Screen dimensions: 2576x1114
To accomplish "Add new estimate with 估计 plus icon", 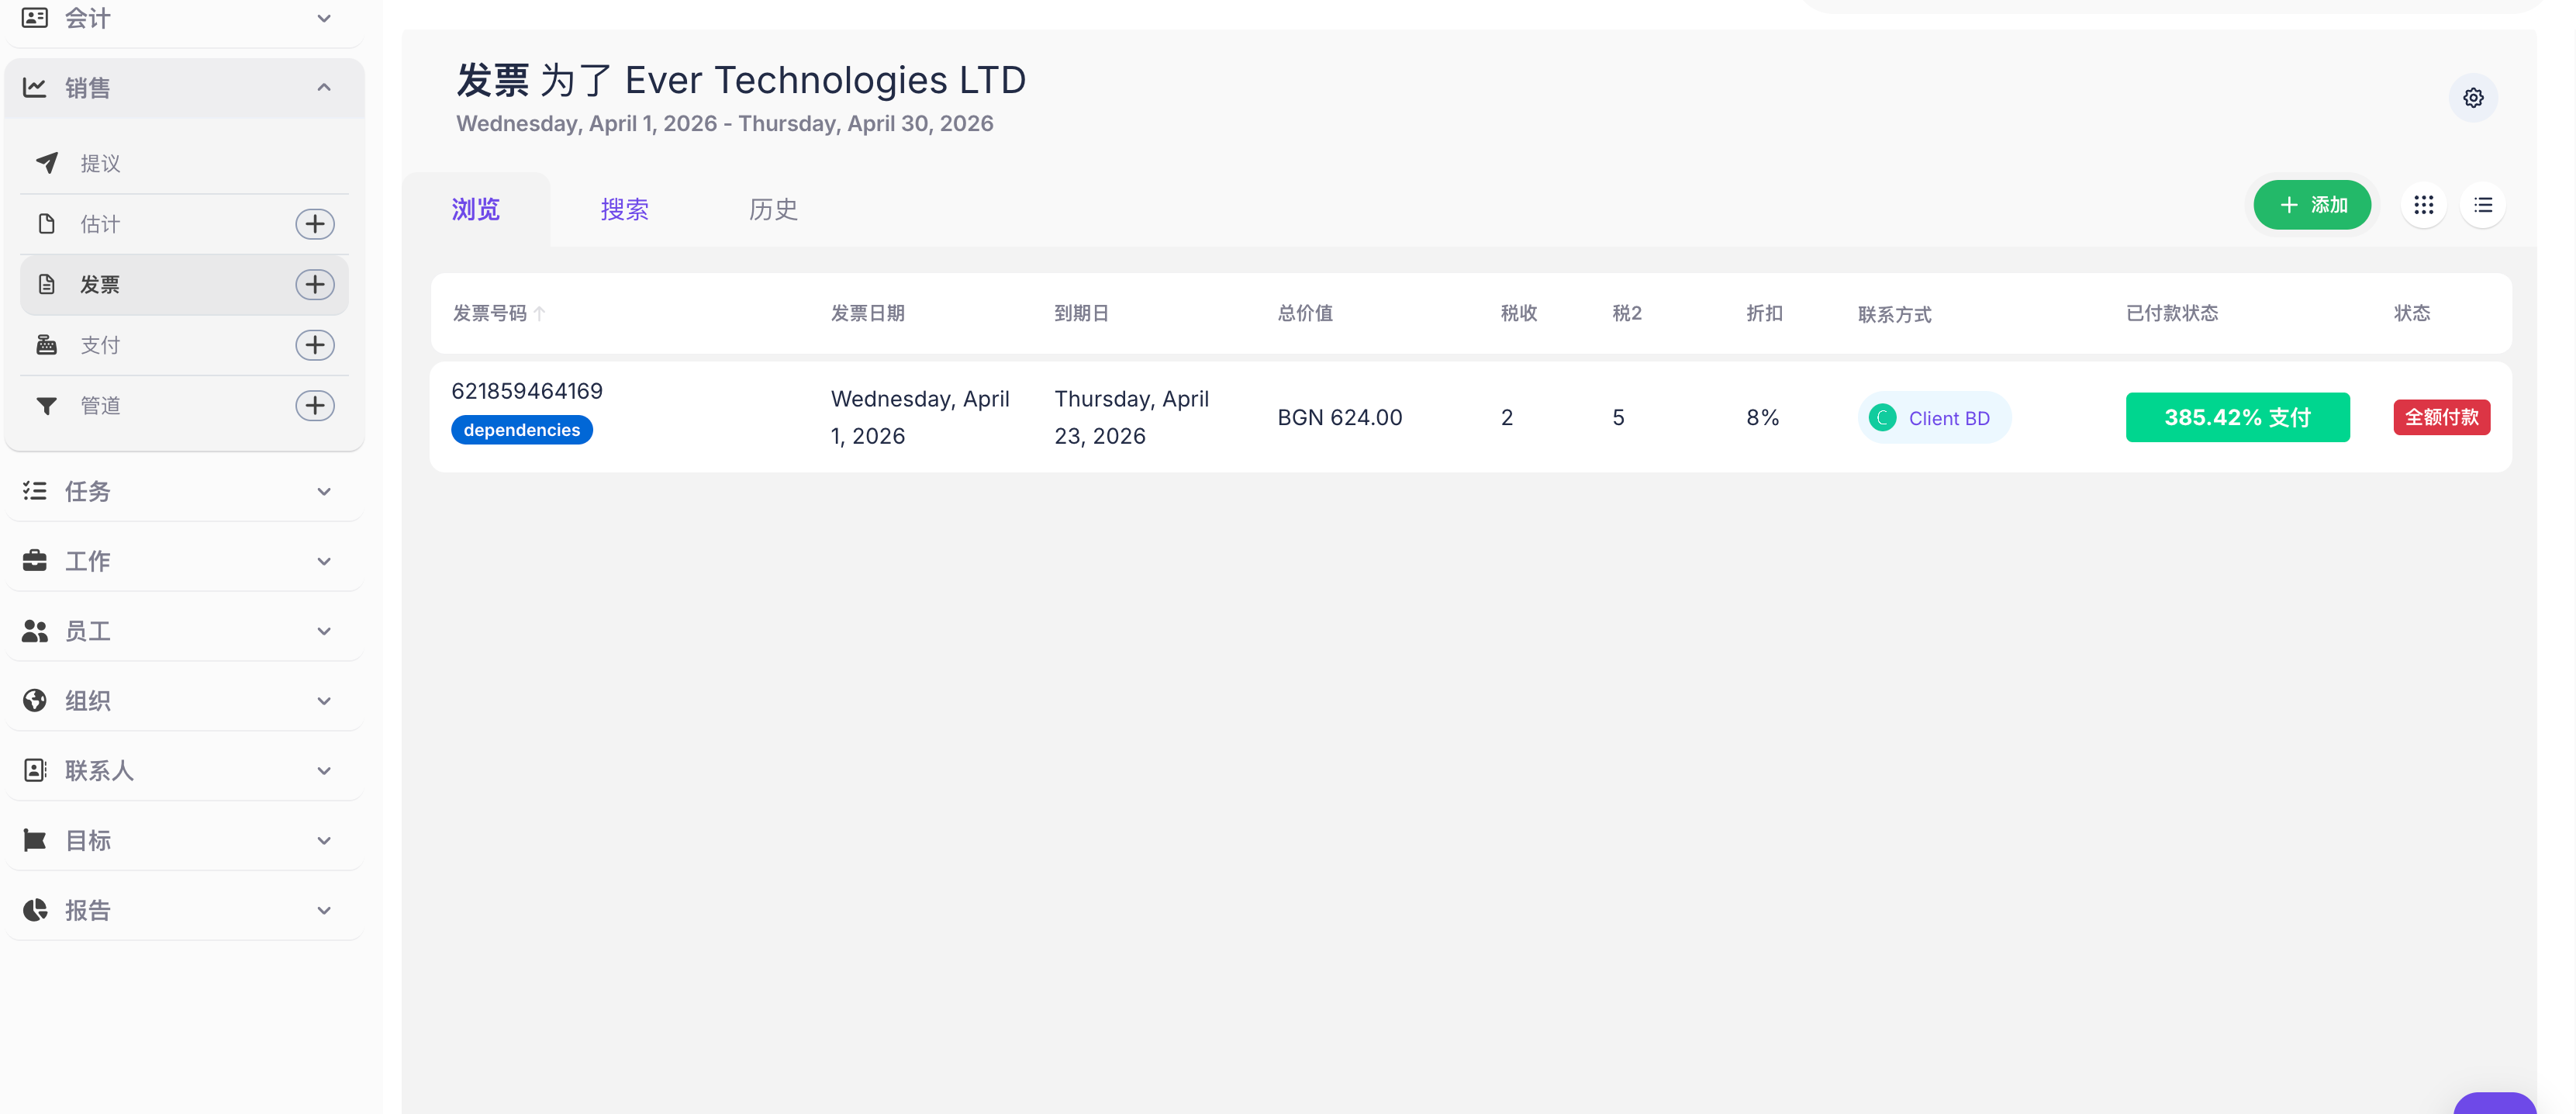I will [x=315, y=224].
